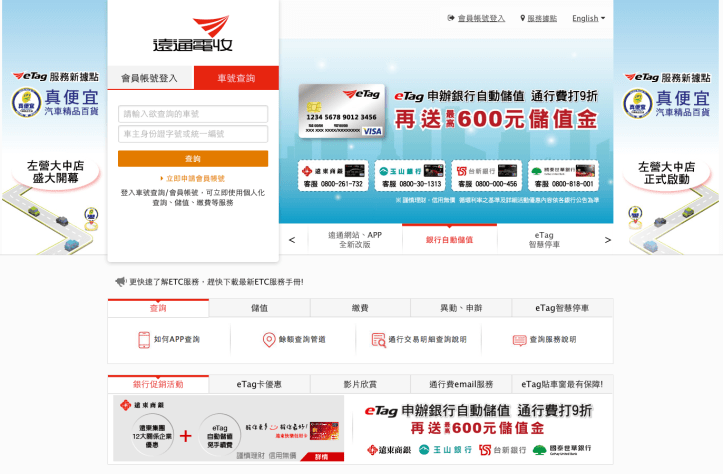Viewport: 723px width, 474px height.
Task: Click the document search icon for 通行交易明細查詢說明
Action: (379, 340)
